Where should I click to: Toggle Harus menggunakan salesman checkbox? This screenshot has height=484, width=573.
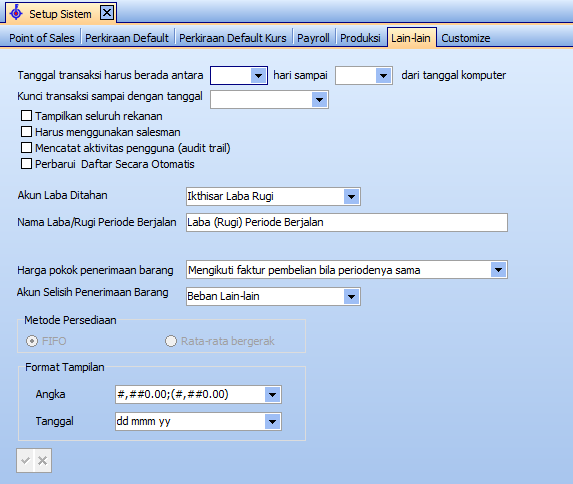point(26,132)
